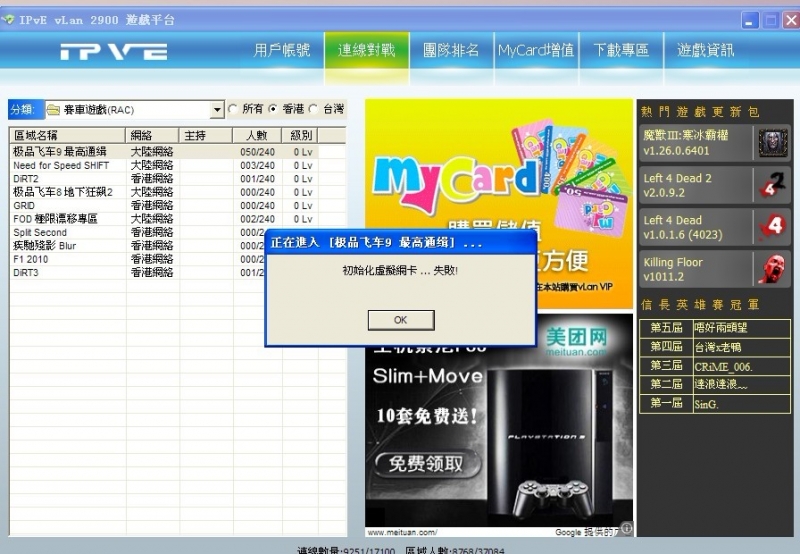The height and width of the screenshot is (554, 800).
Task: Click the 美团网 logo in the ad
Action: [x=577, y=341]
